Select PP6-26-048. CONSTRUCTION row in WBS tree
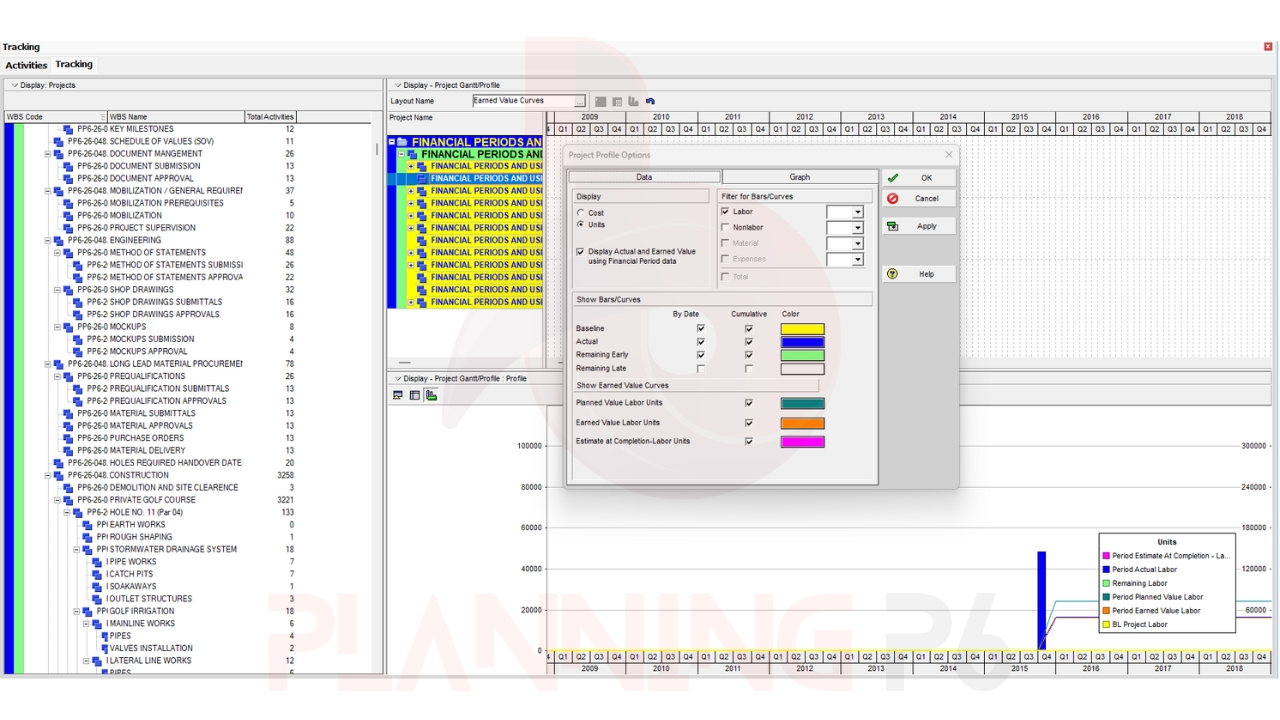Viewport: 1280px width, 720px height. [x=118, y=475]
